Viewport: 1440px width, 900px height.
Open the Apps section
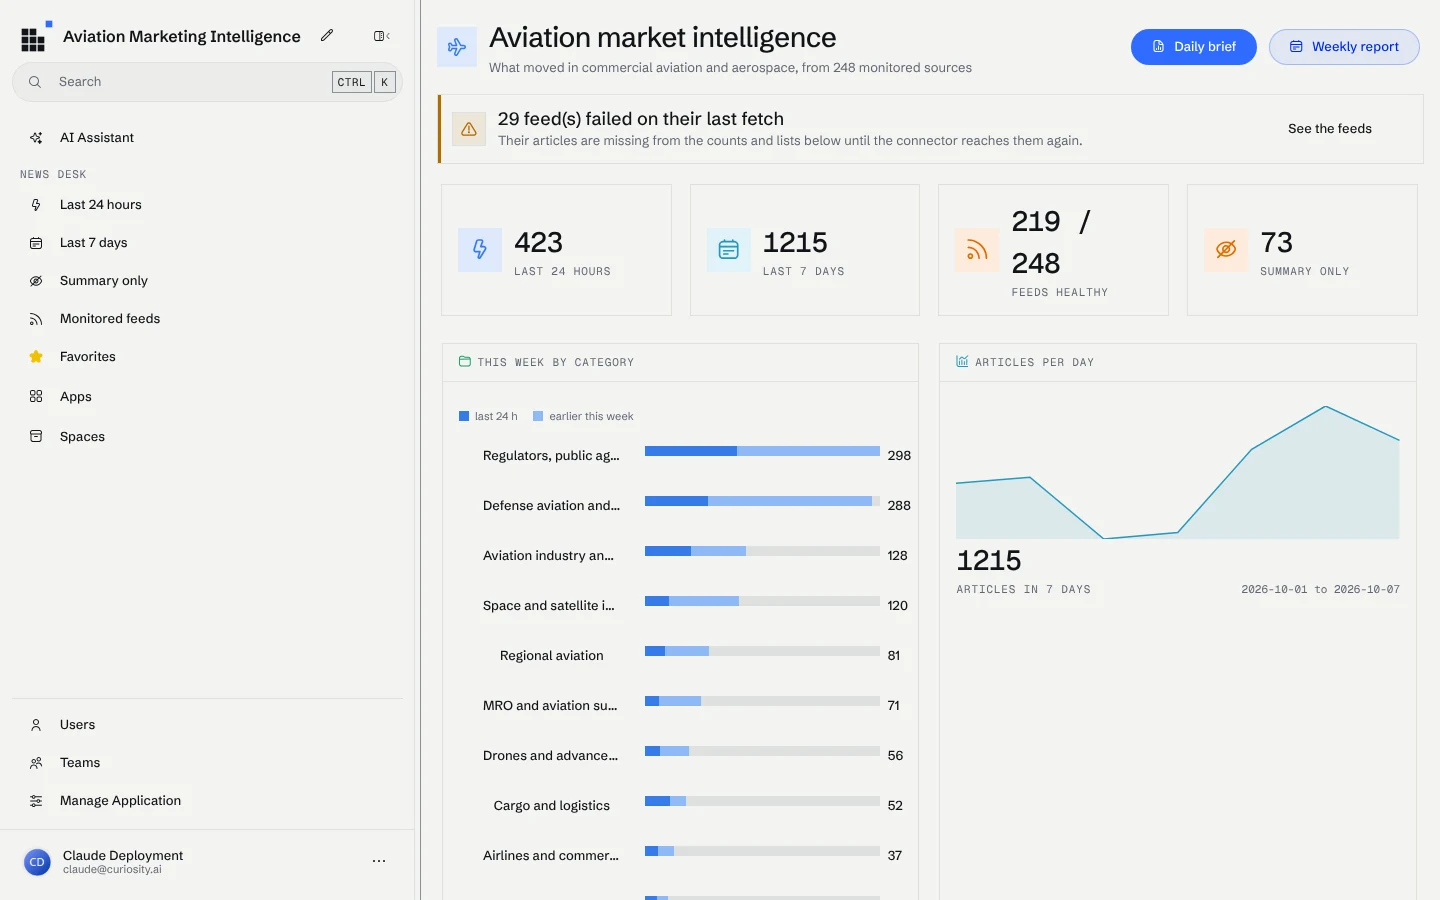[x=207, y=397]
